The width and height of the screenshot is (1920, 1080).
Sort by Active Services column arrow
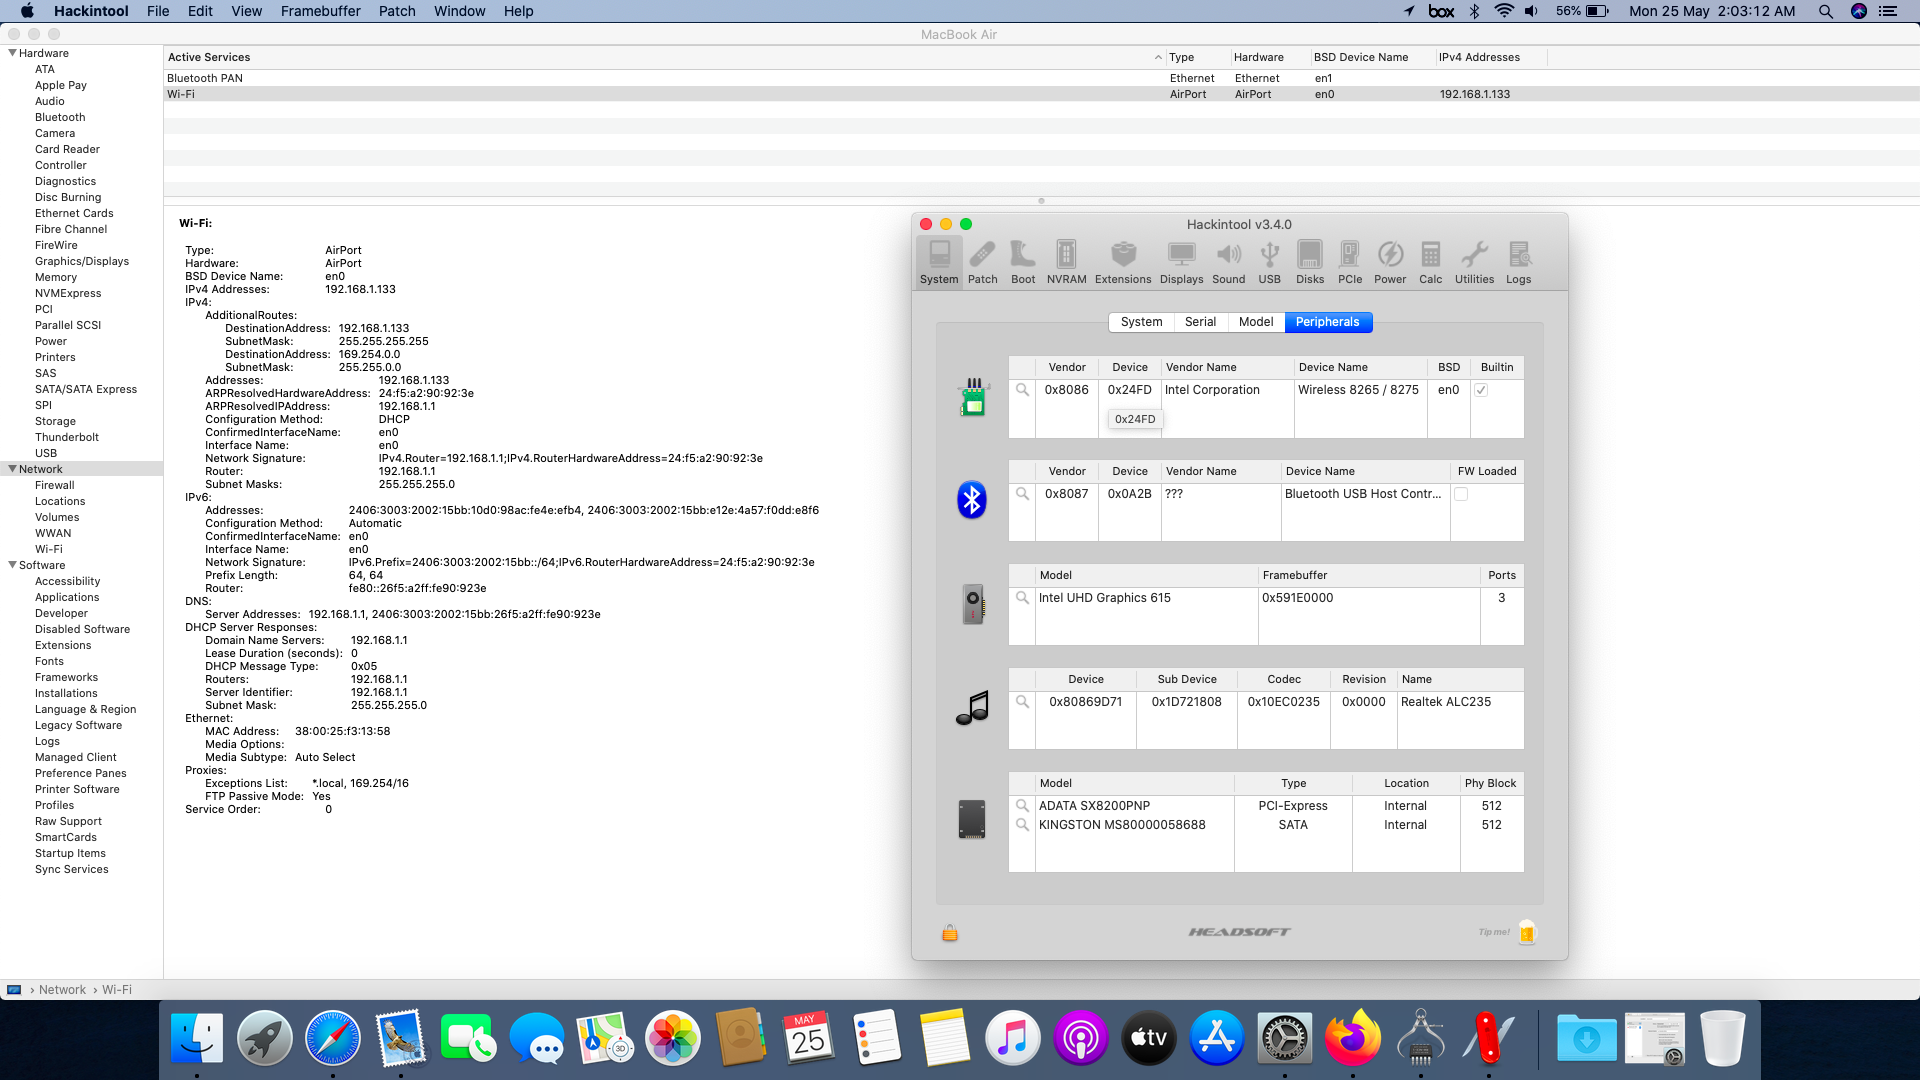tap(1158, 58)
